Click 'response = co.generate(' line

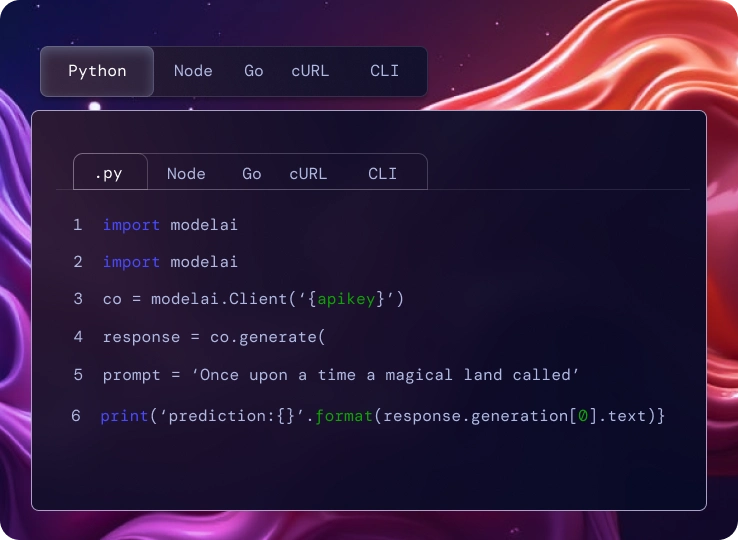click(214, 337)
